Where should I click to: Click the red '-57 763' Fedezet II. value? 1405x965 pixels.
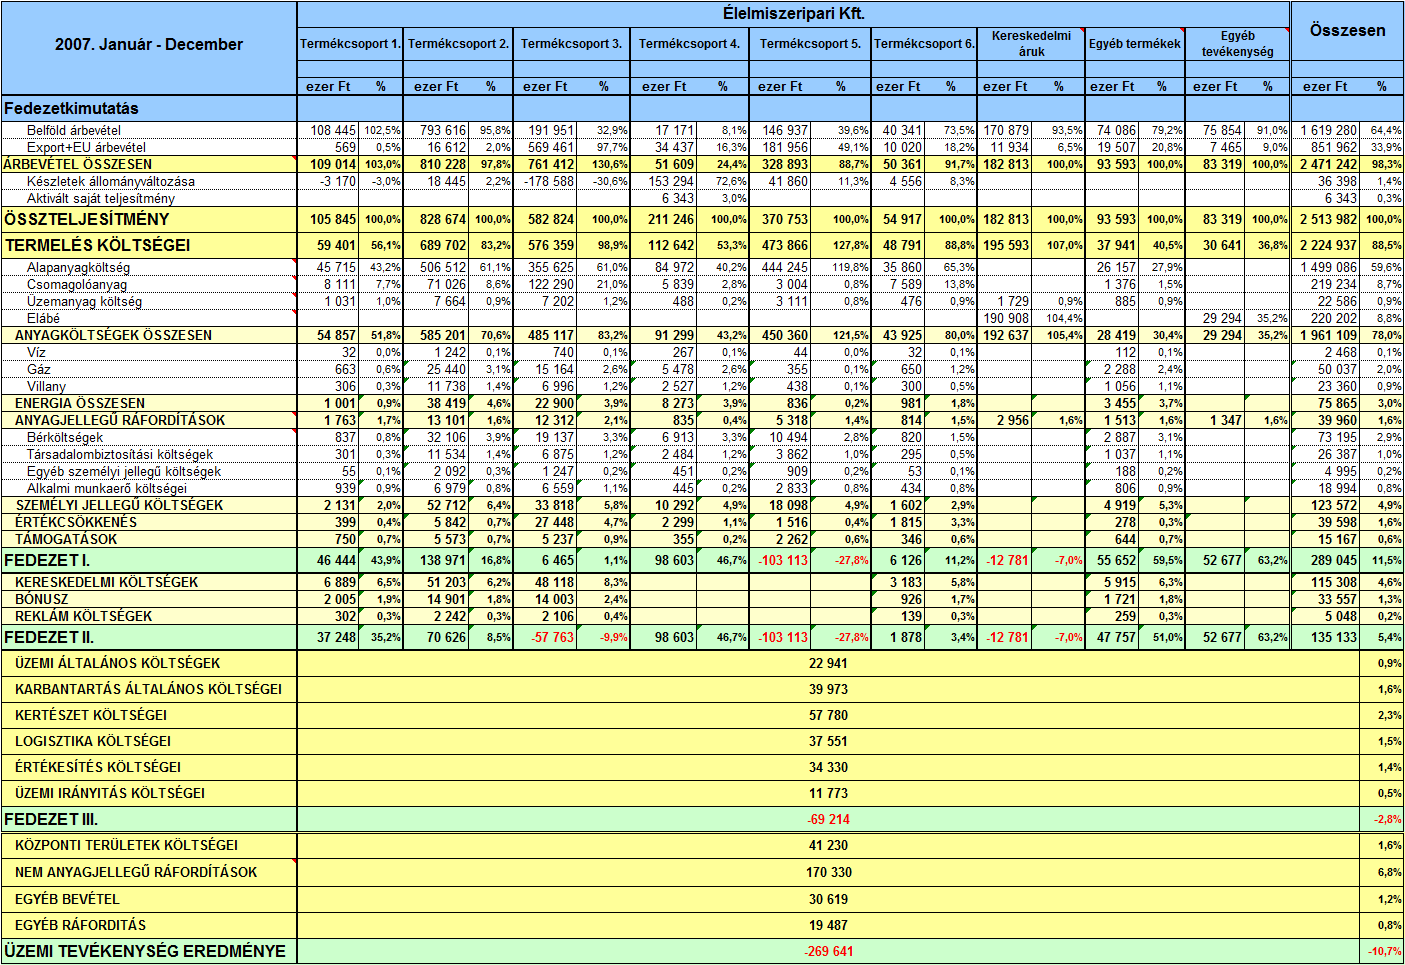[x=552, y=637]
